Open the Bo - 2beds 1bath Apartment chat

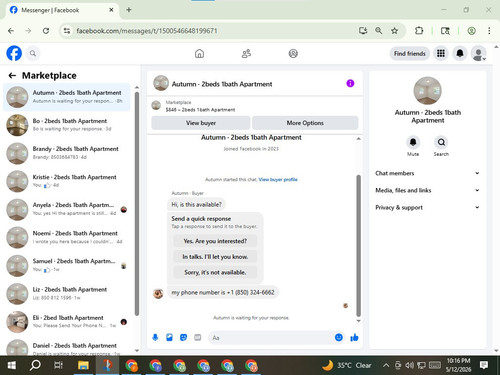click(x=67, y=125)
